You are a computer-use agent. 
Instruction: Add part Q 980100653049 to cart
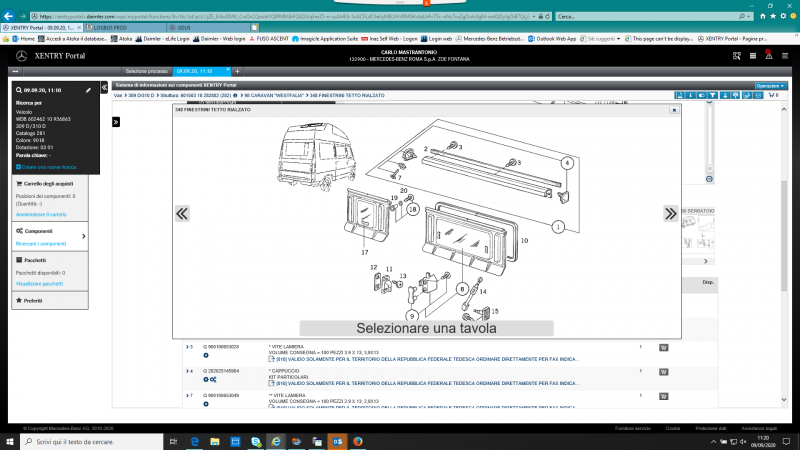(663, 397)
